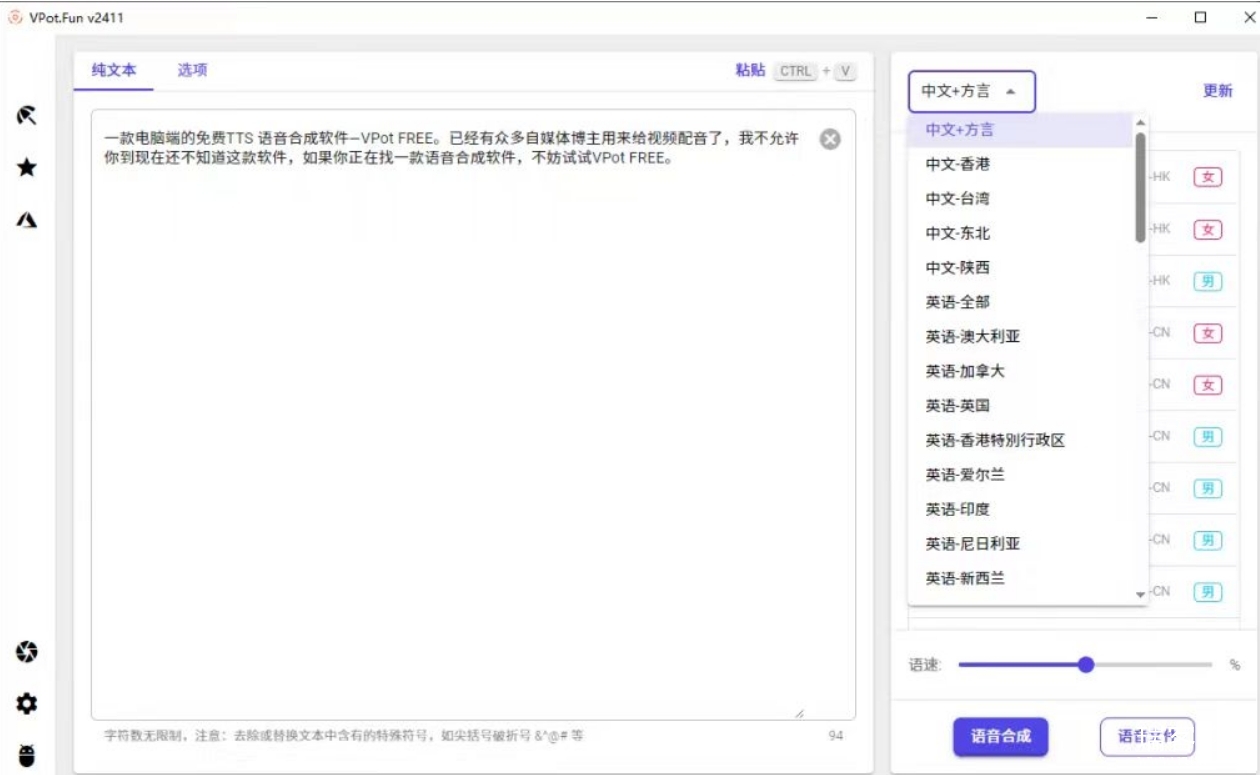Click the VPot.Fun logo in title bar

pos(15,18)
